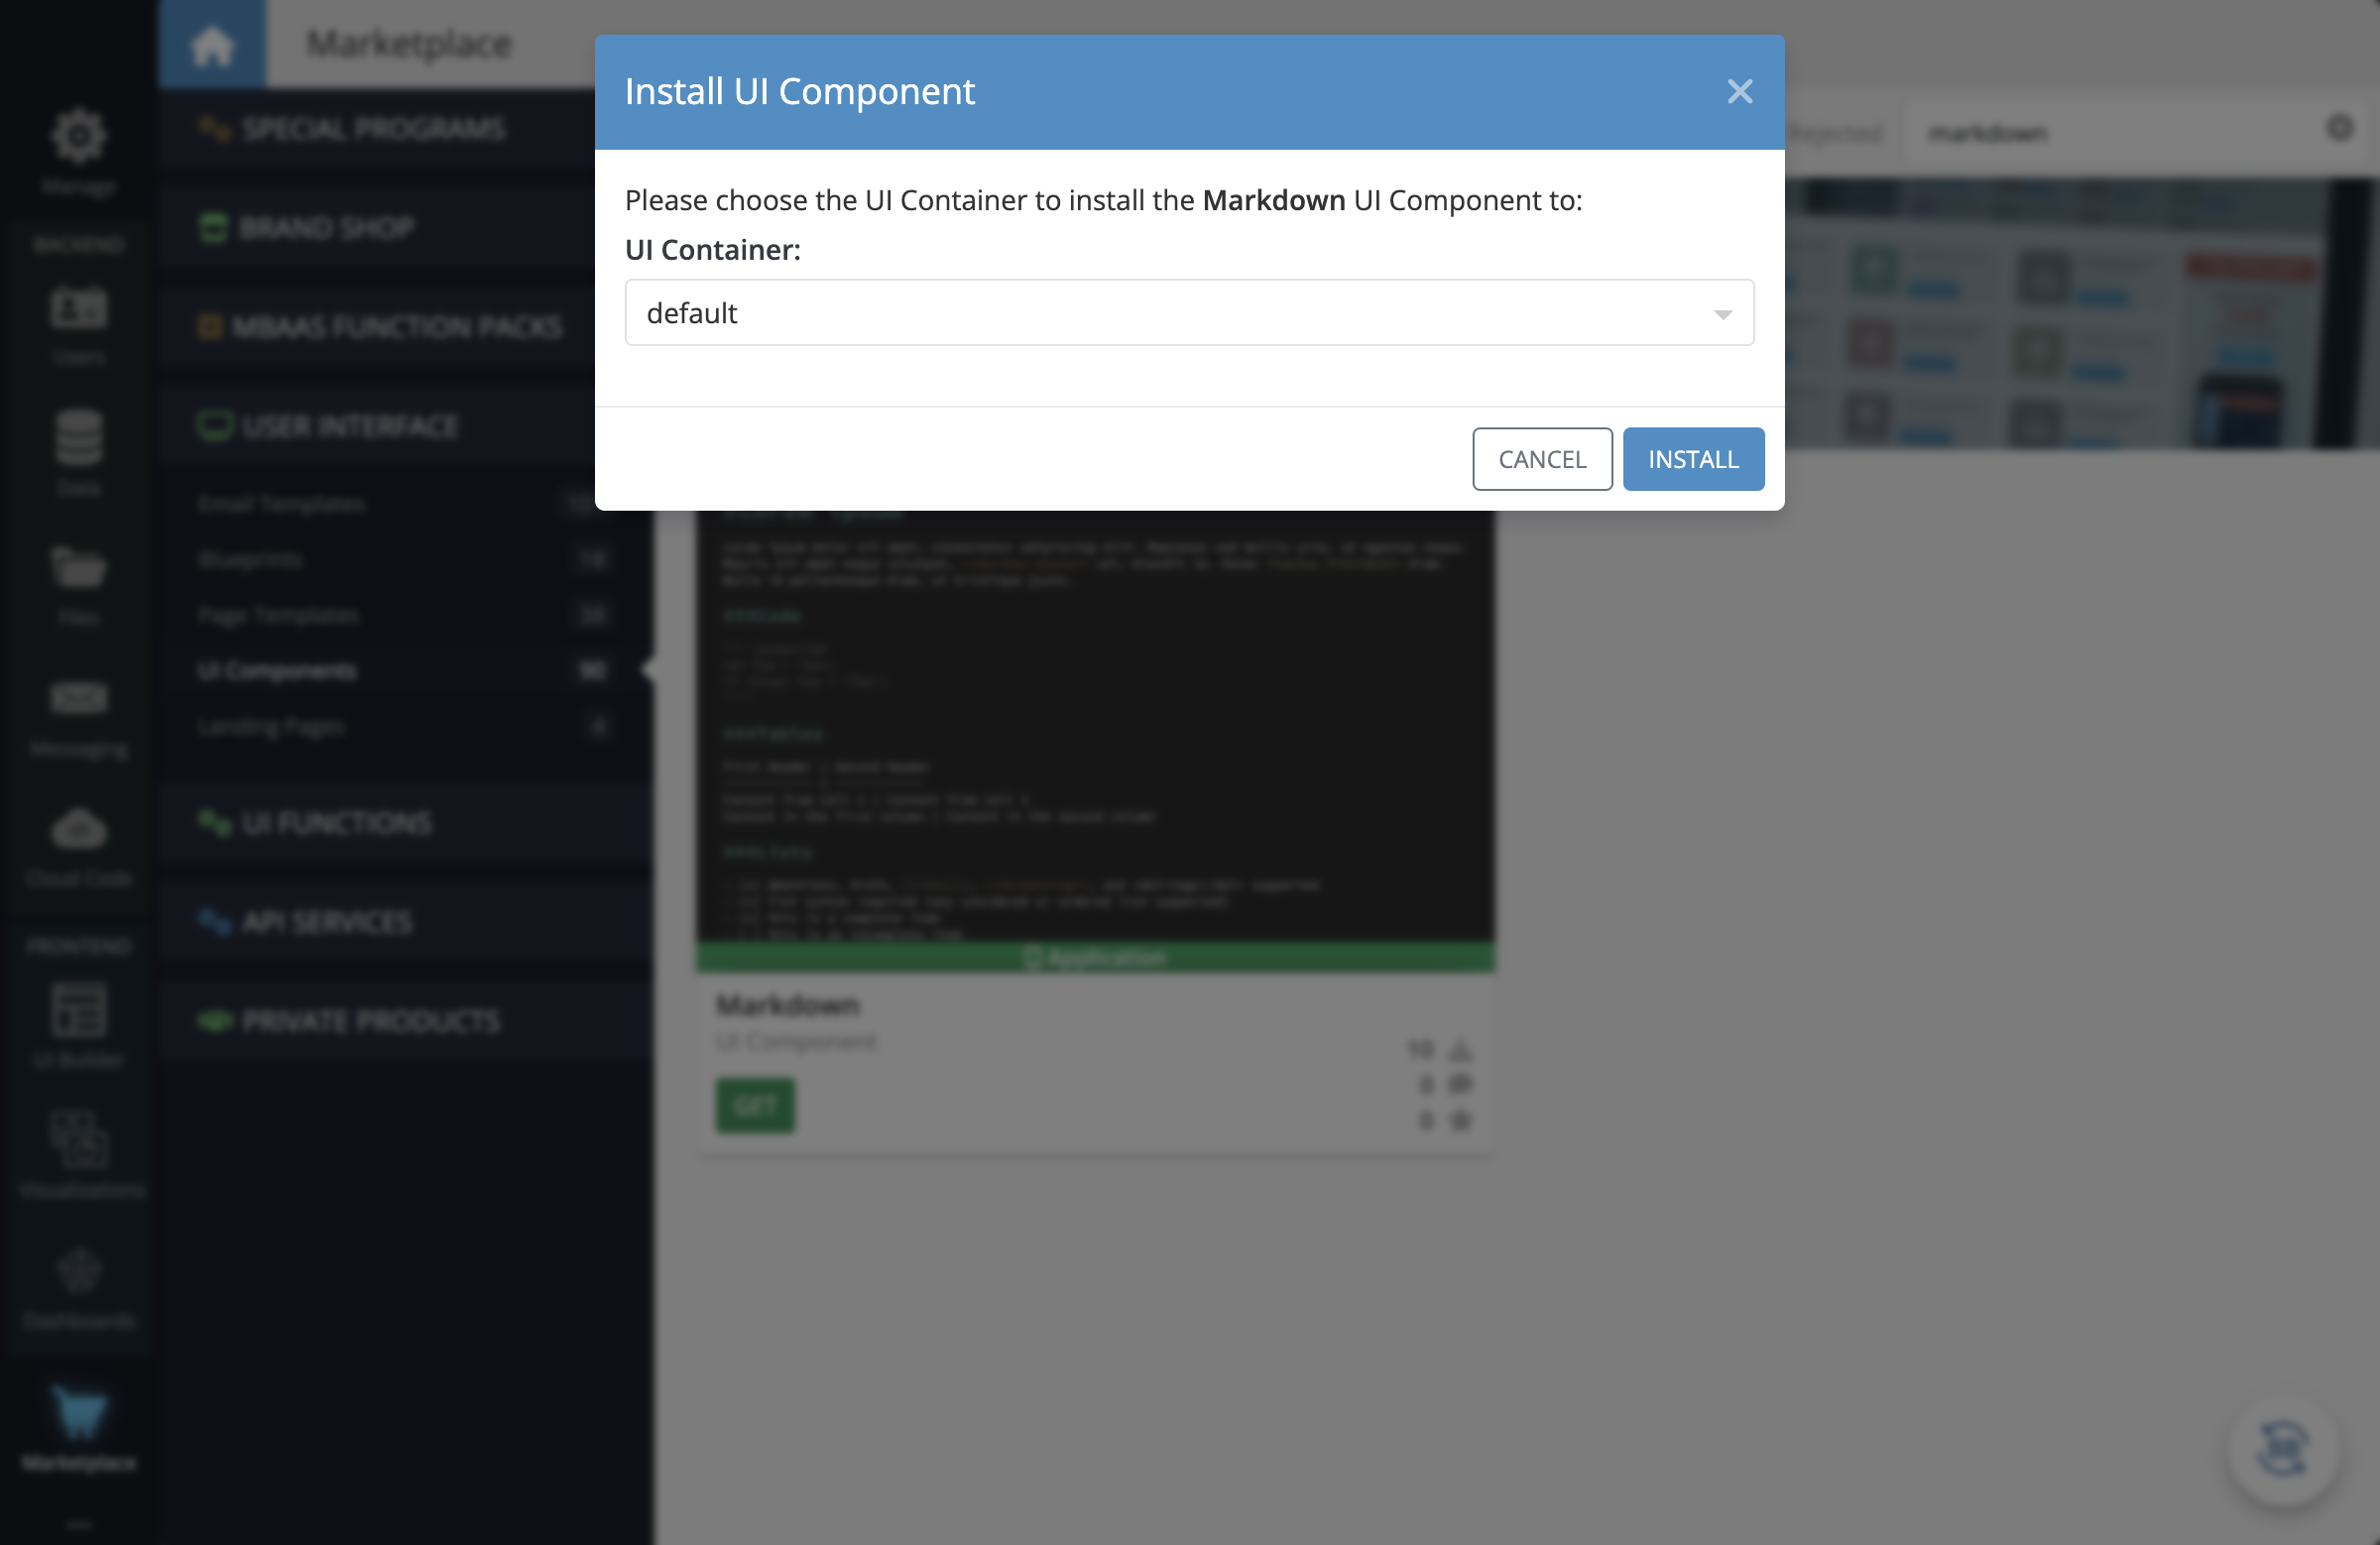Close the Install UI Component dialog
This screenshot has height=1545, width=2380.
1740,90
